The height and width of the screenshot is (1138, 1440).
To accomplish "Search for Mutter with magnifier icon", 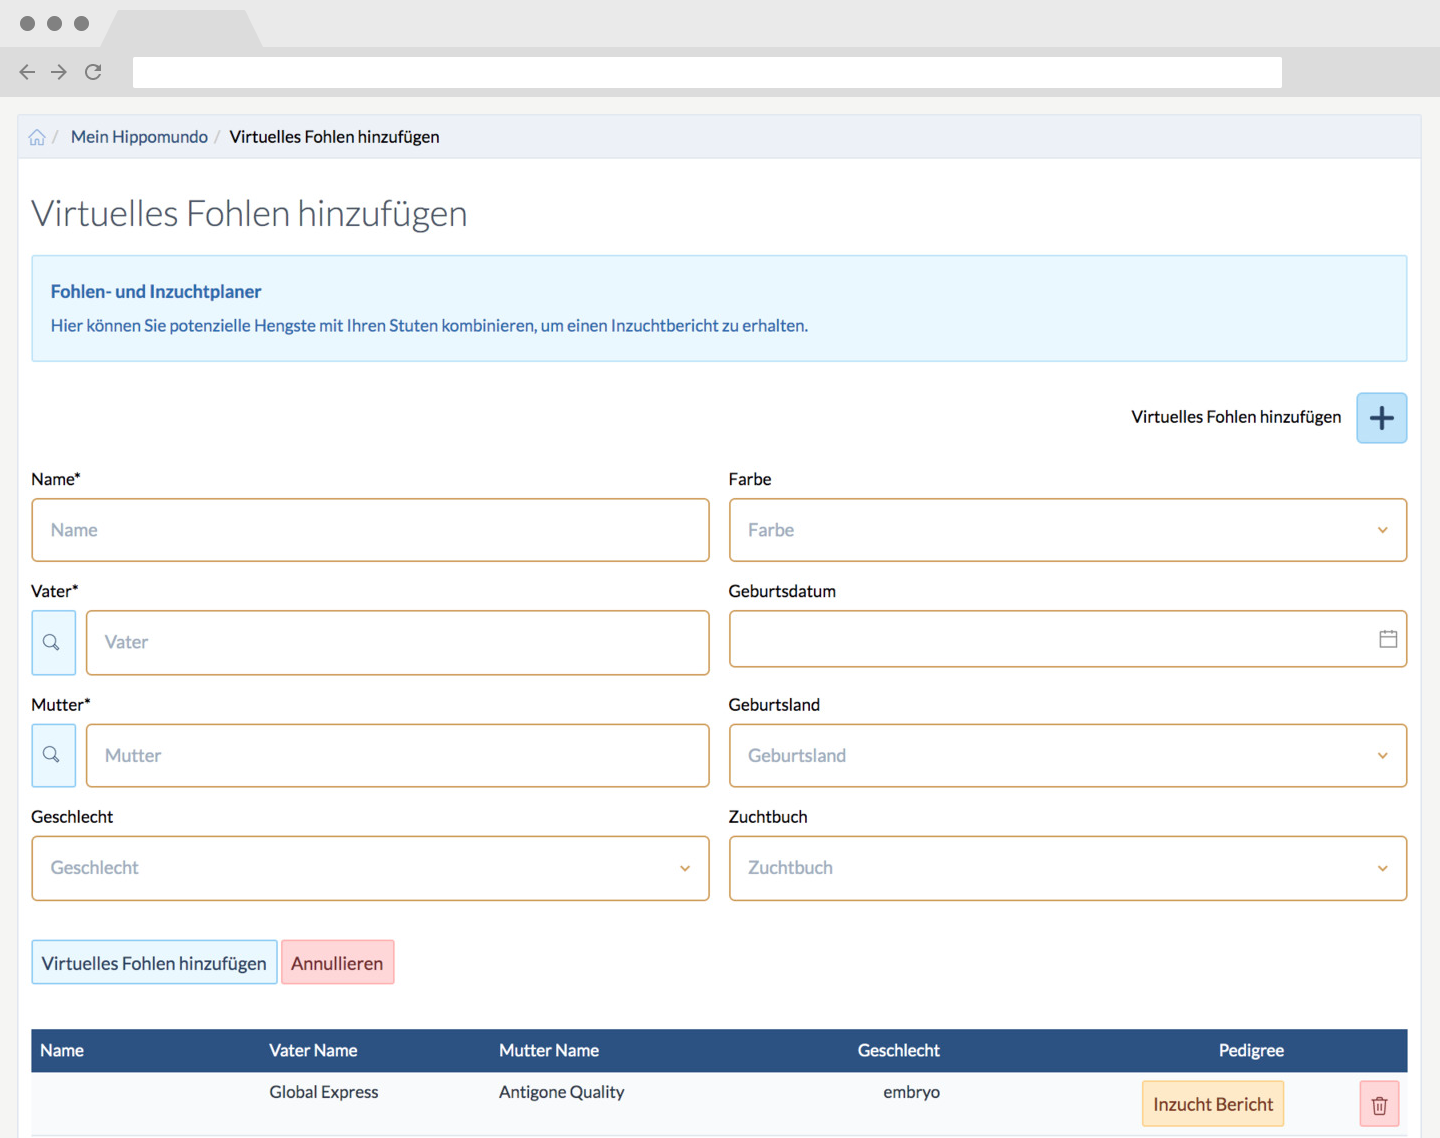I will pyautogui.click(x=53, y=755).
